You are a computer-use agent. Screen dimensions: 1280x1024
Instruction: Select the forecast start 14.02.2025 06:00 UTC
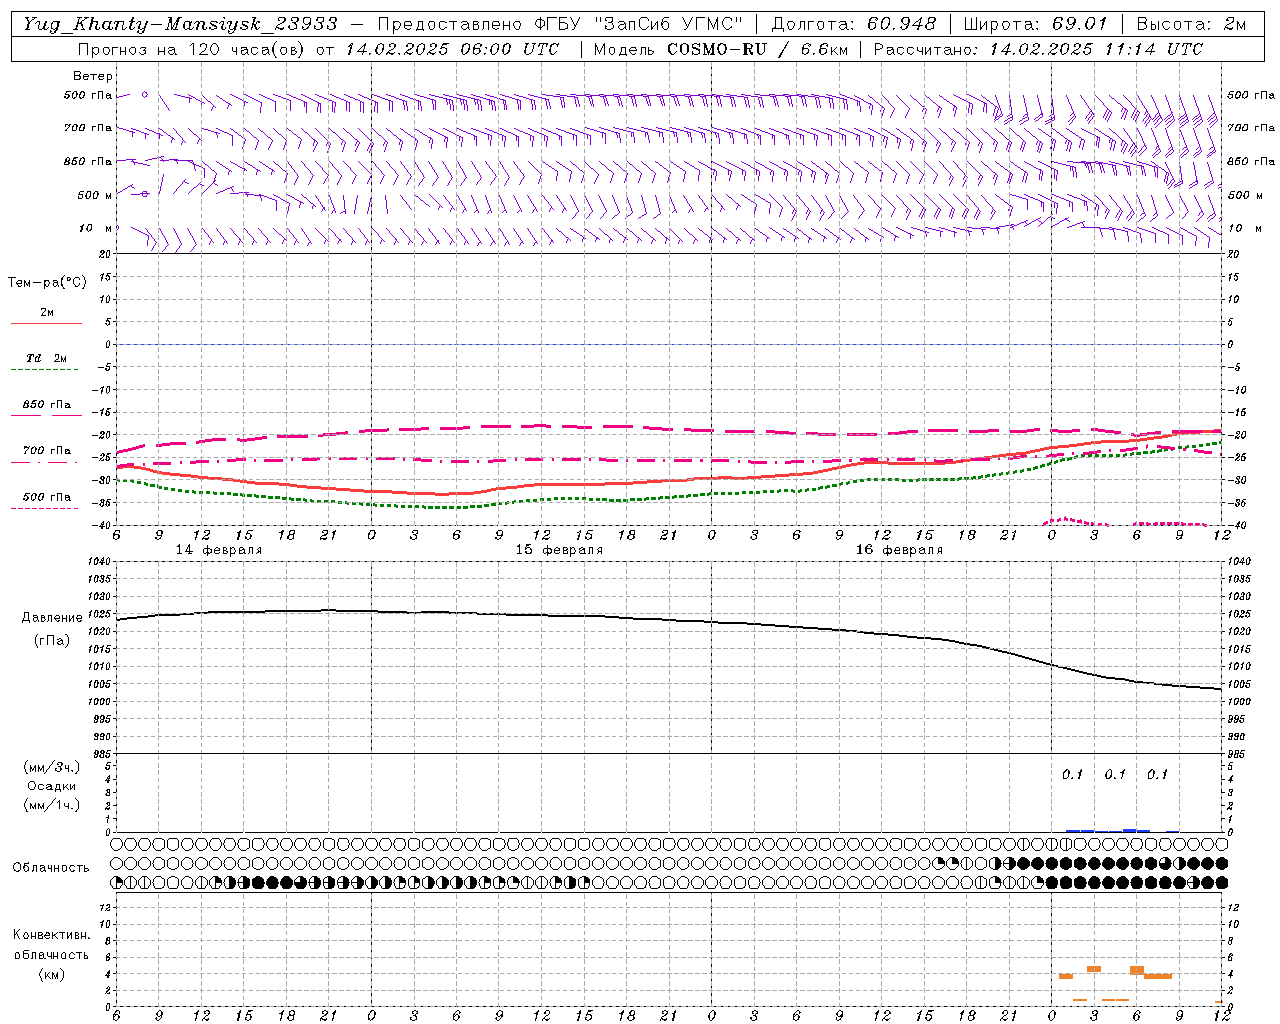pyautogui.click(x=453, y=49)
